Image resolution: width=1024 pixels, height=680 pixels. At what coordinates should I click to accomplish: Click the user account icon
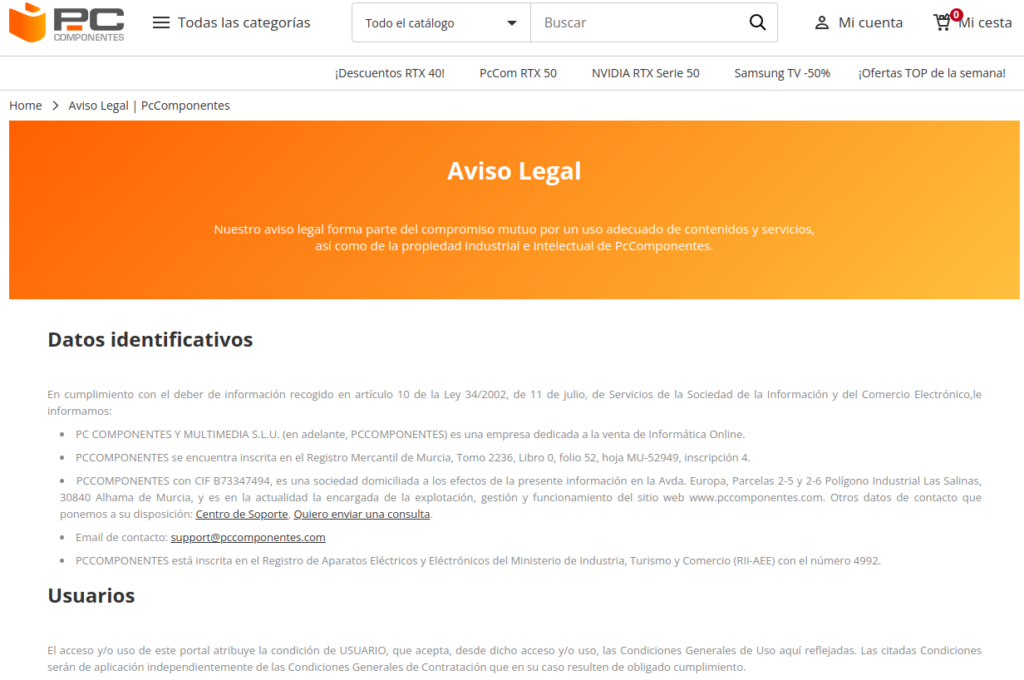(822, 23)
